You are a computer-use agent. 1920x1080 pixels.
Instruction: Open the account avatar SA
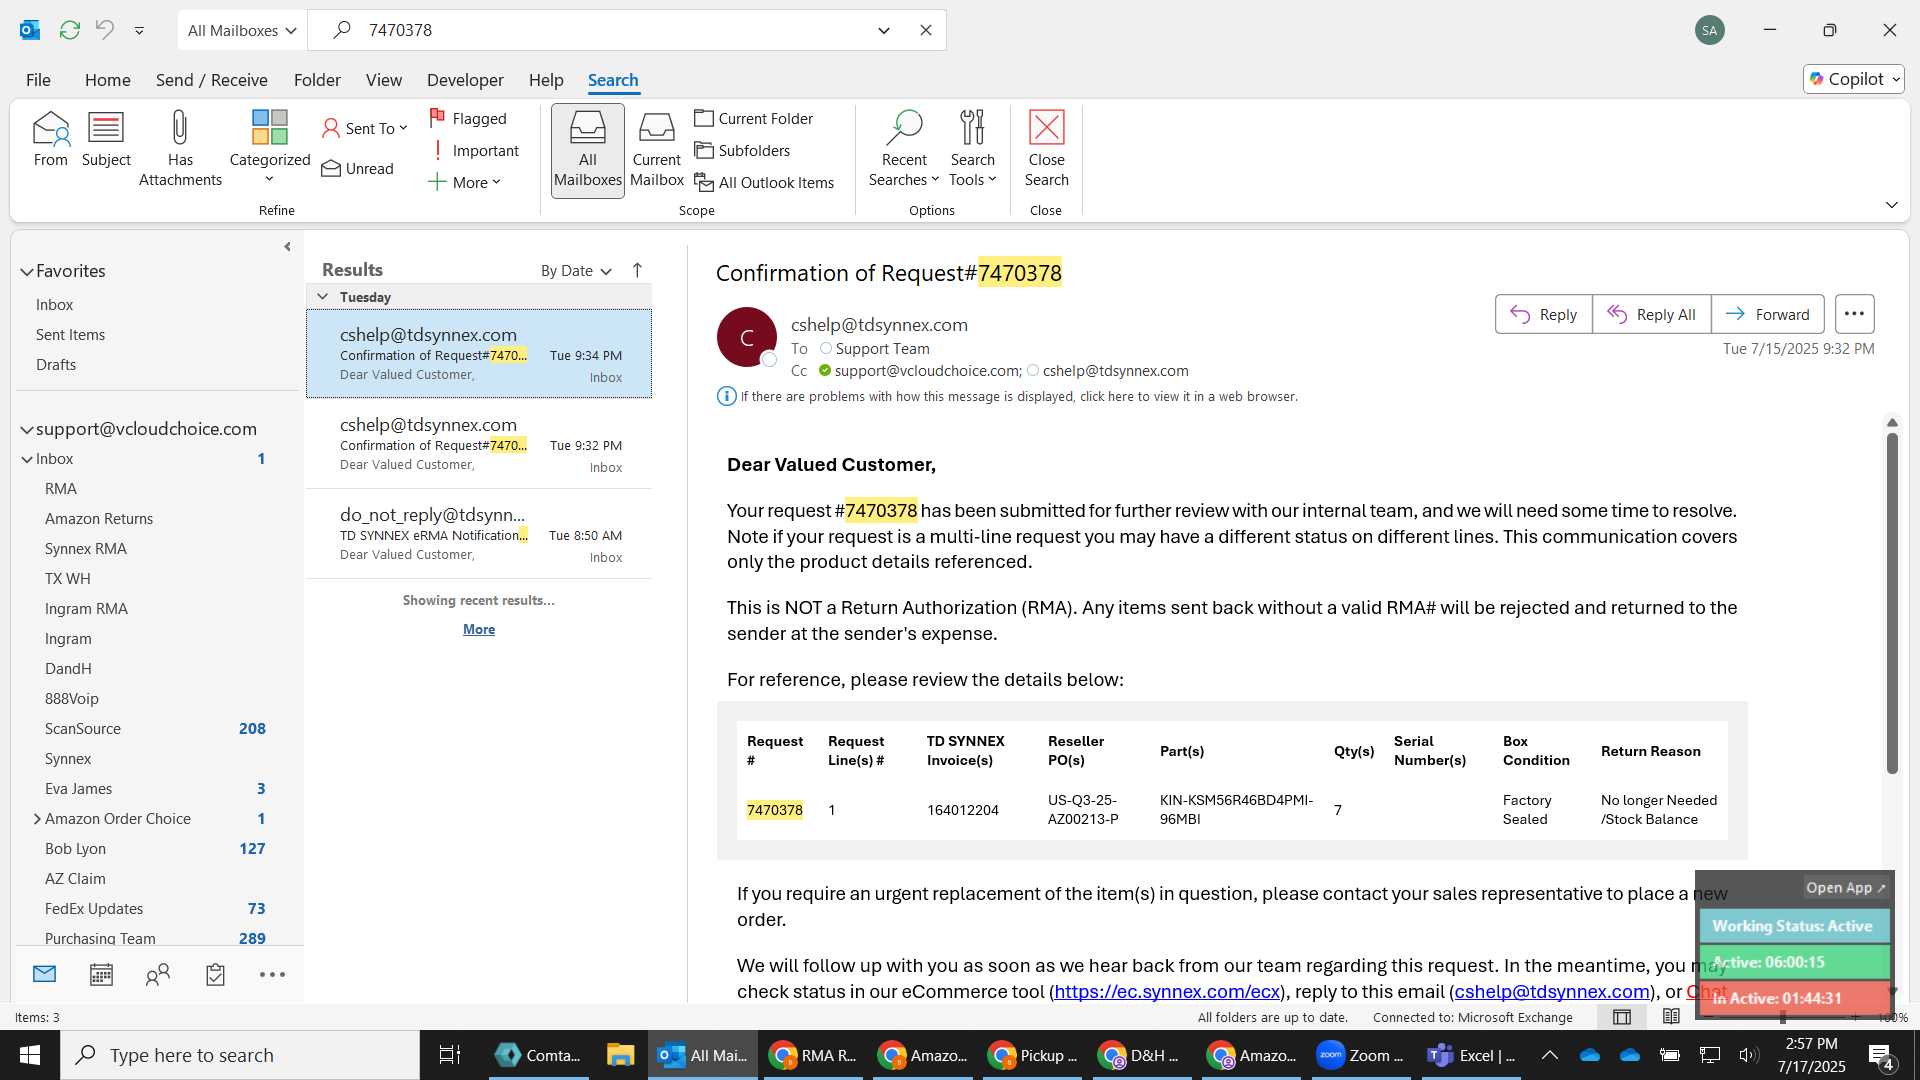click(1710, 30)
